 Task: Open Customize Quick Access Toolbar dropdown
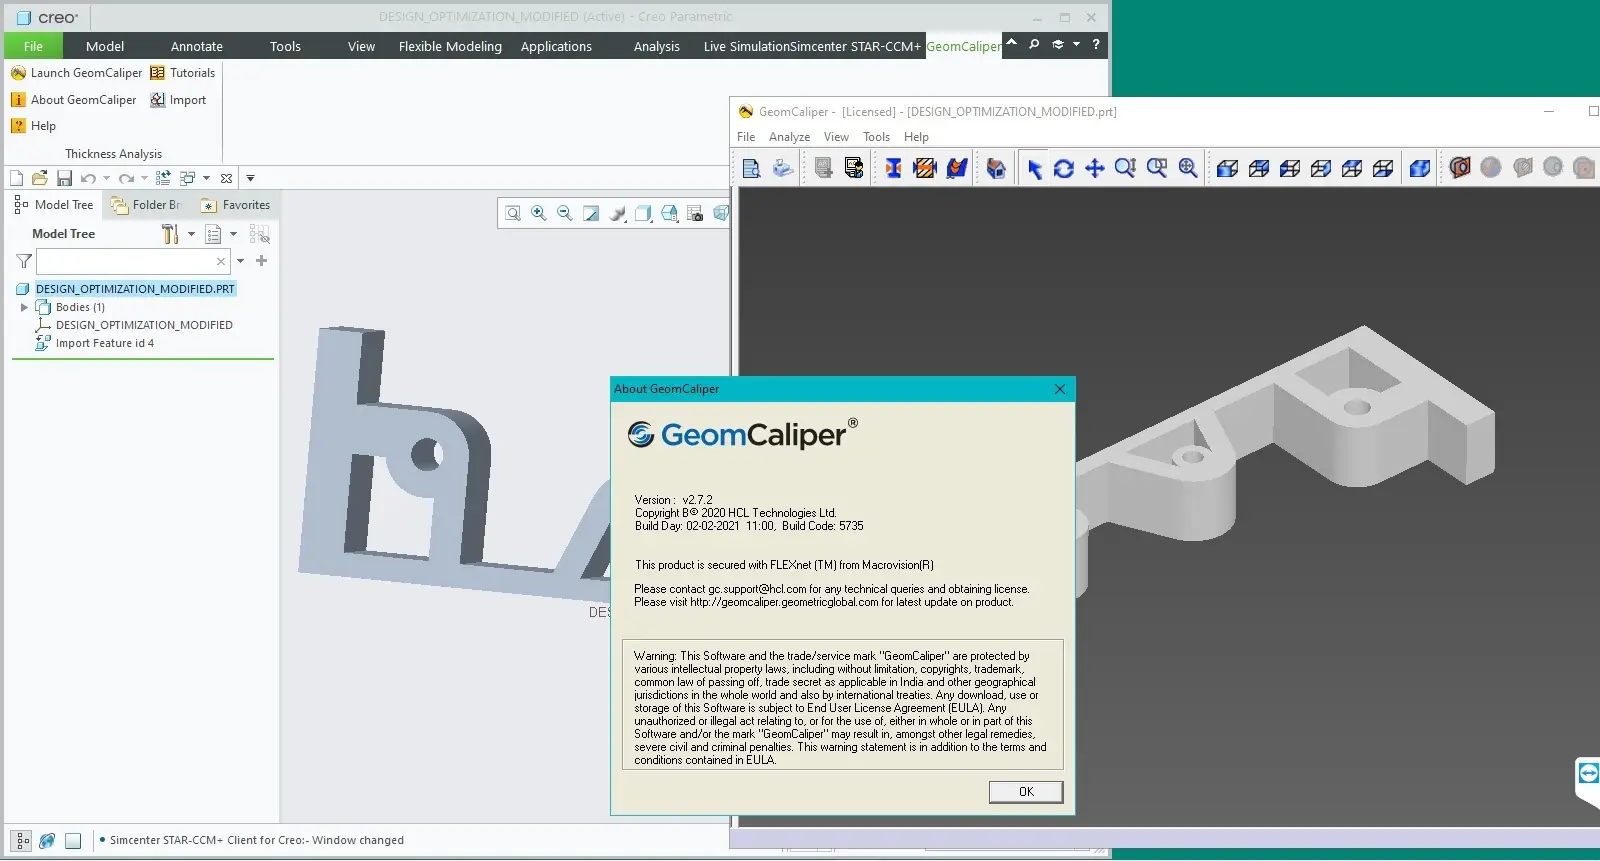(251, 178)
